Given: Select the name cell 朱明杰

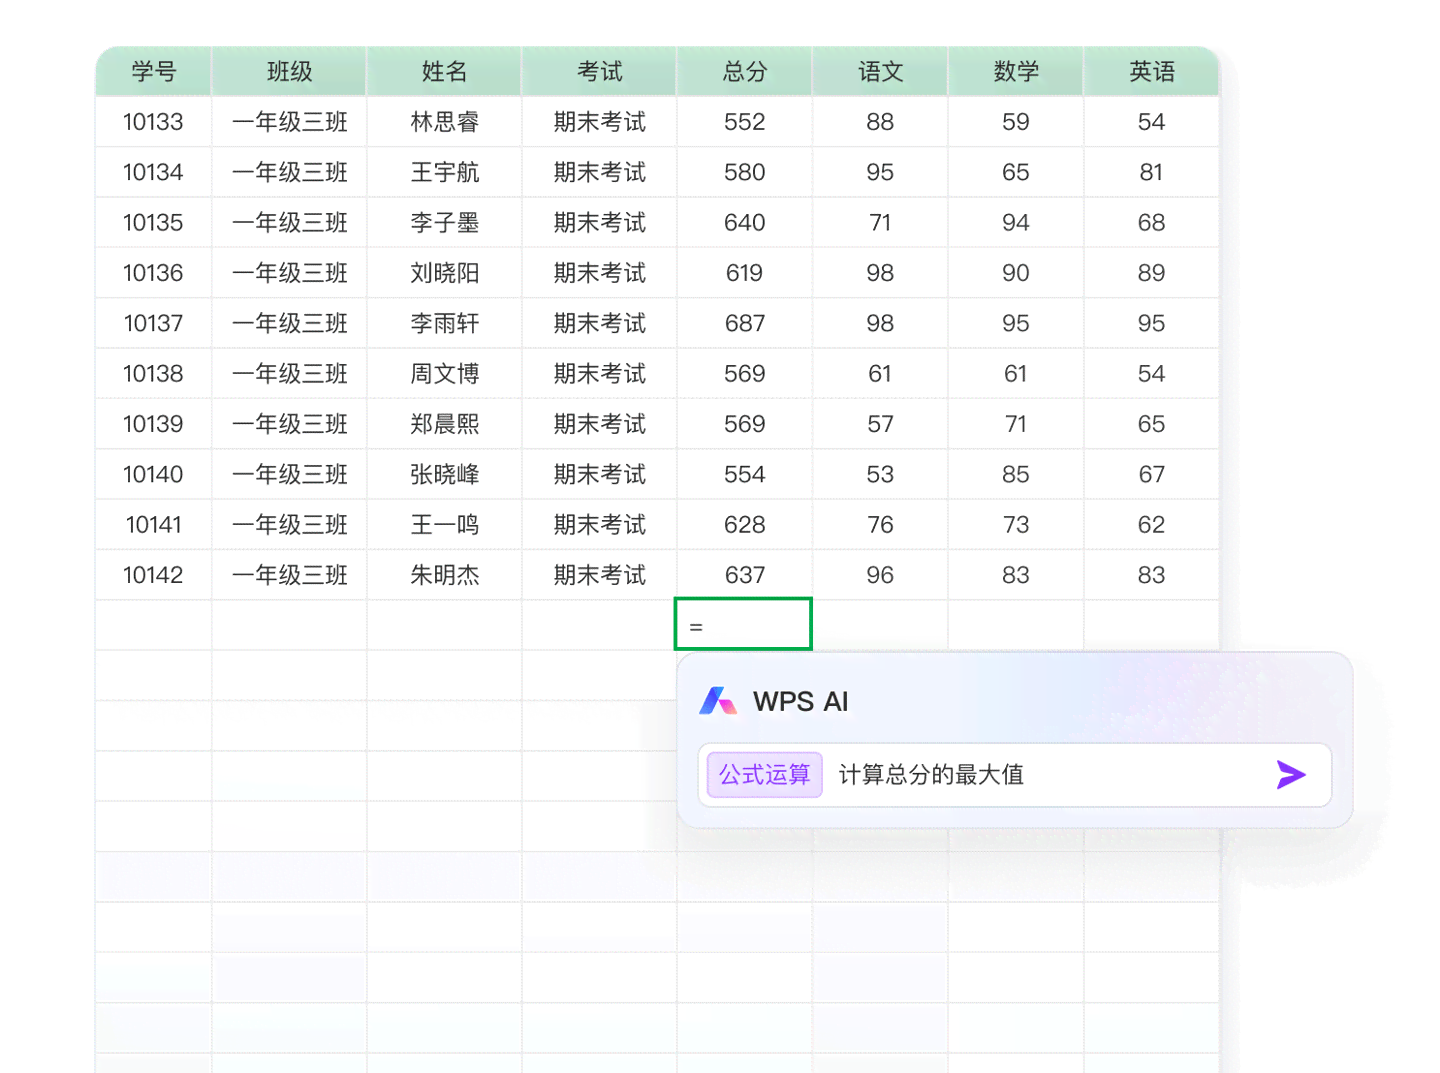Looking at the screenshot, I should (x=444, y=575).
